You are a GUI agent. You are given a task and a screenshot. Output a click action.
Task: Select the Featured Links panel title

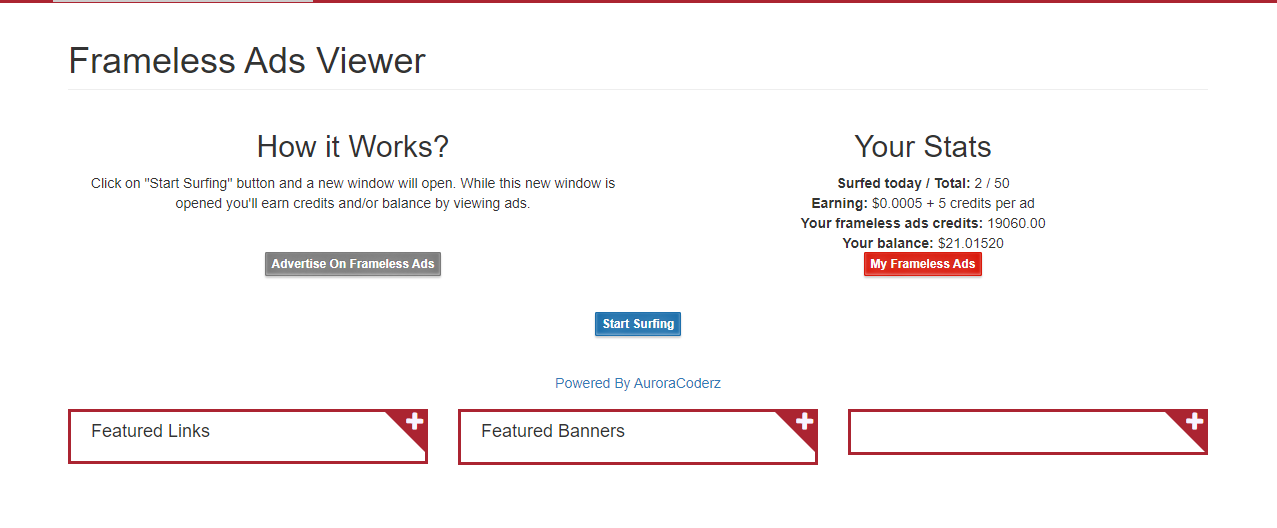tap(151, 431)
